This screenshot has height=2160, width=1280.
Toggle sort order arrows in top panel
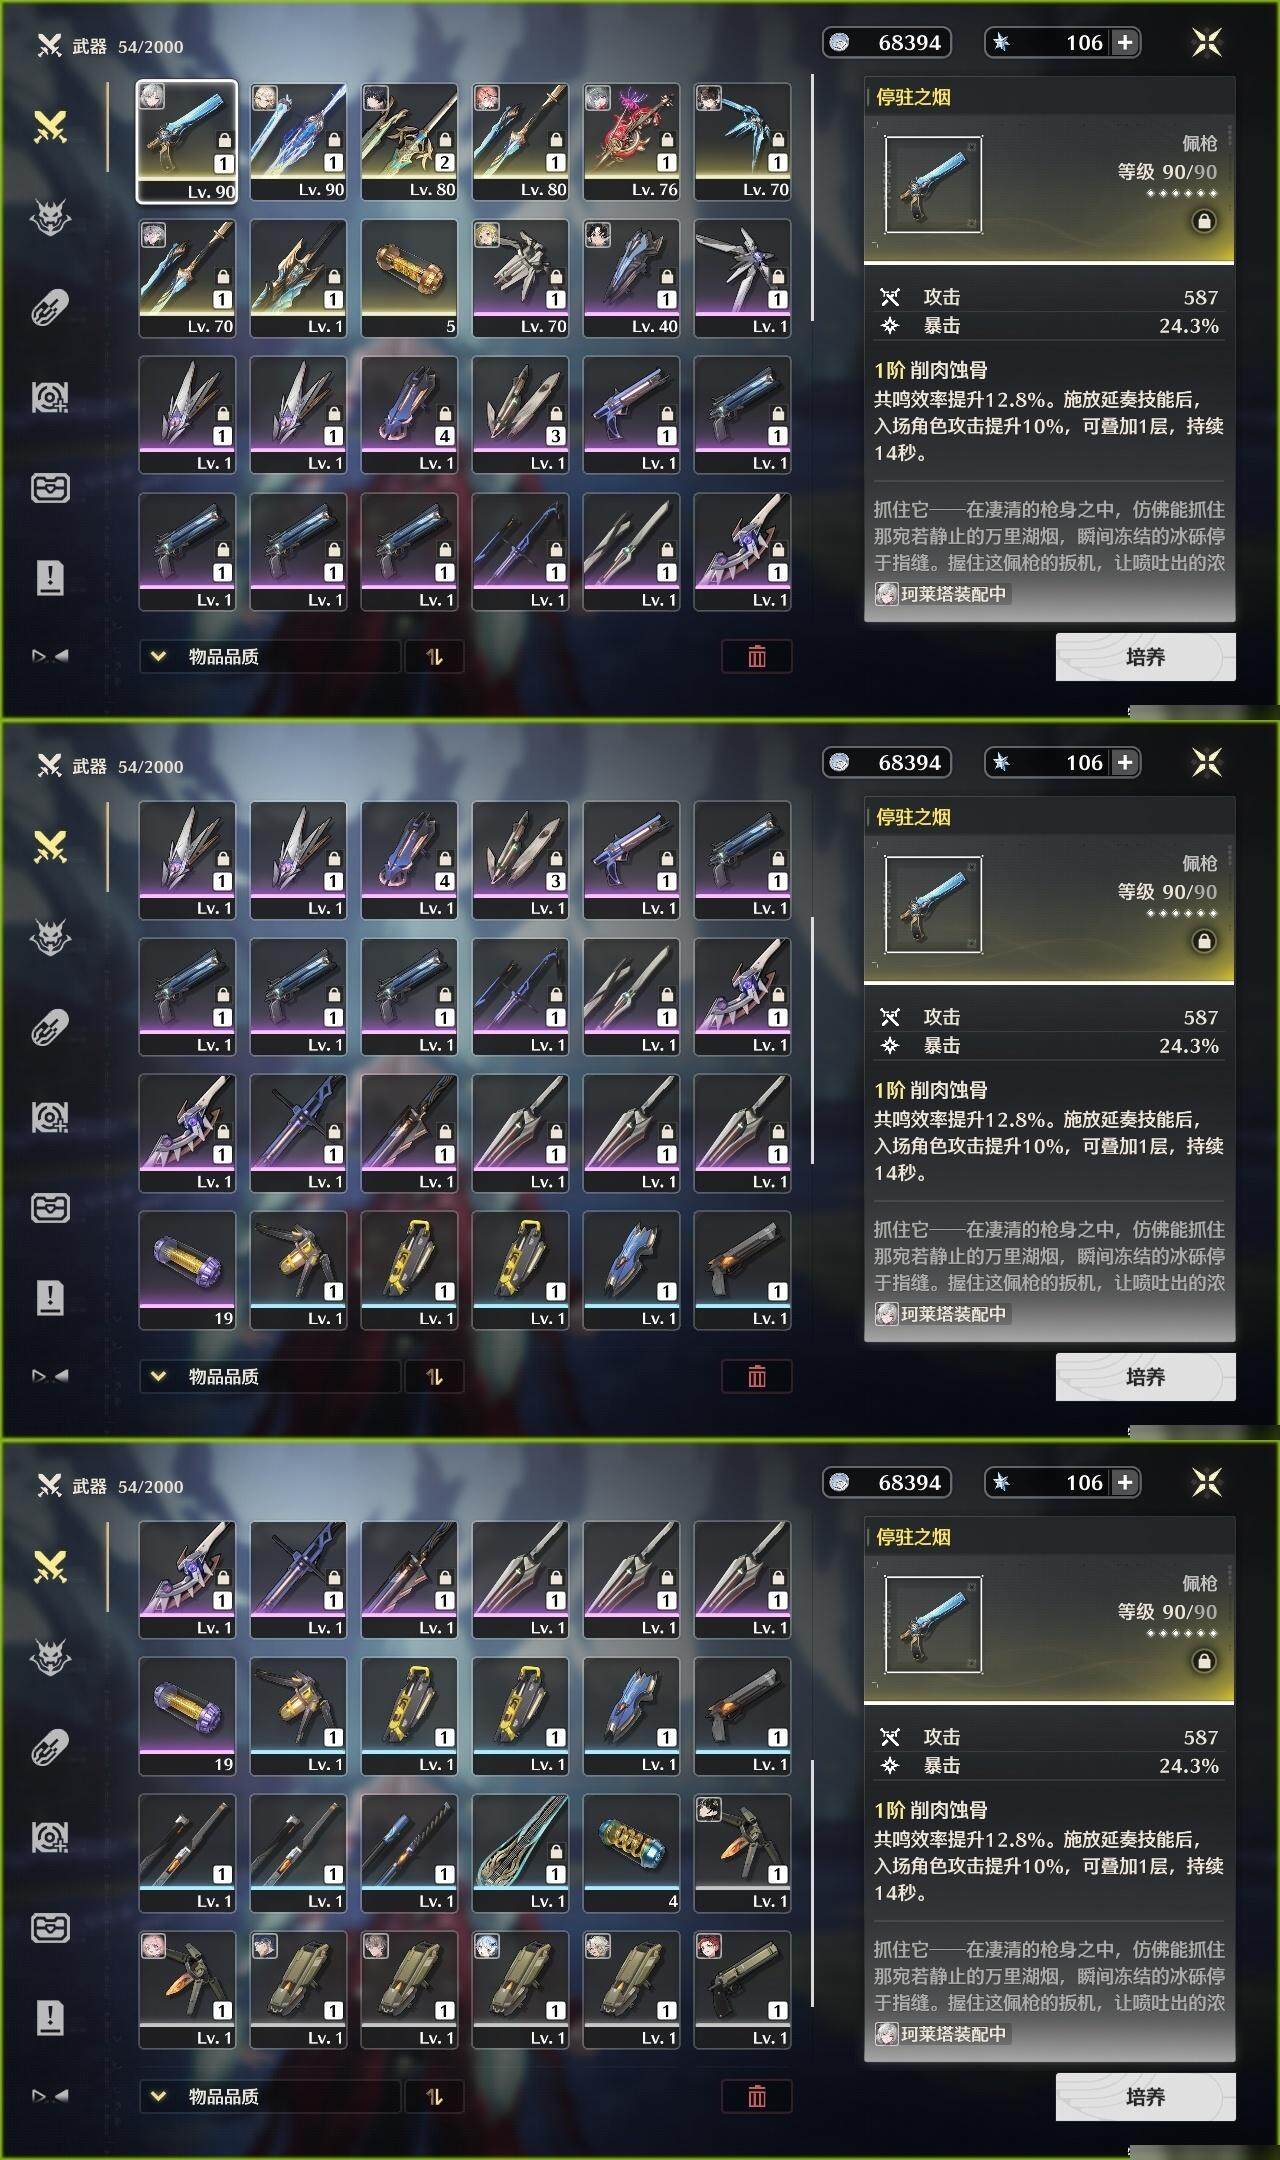[434, 656]
